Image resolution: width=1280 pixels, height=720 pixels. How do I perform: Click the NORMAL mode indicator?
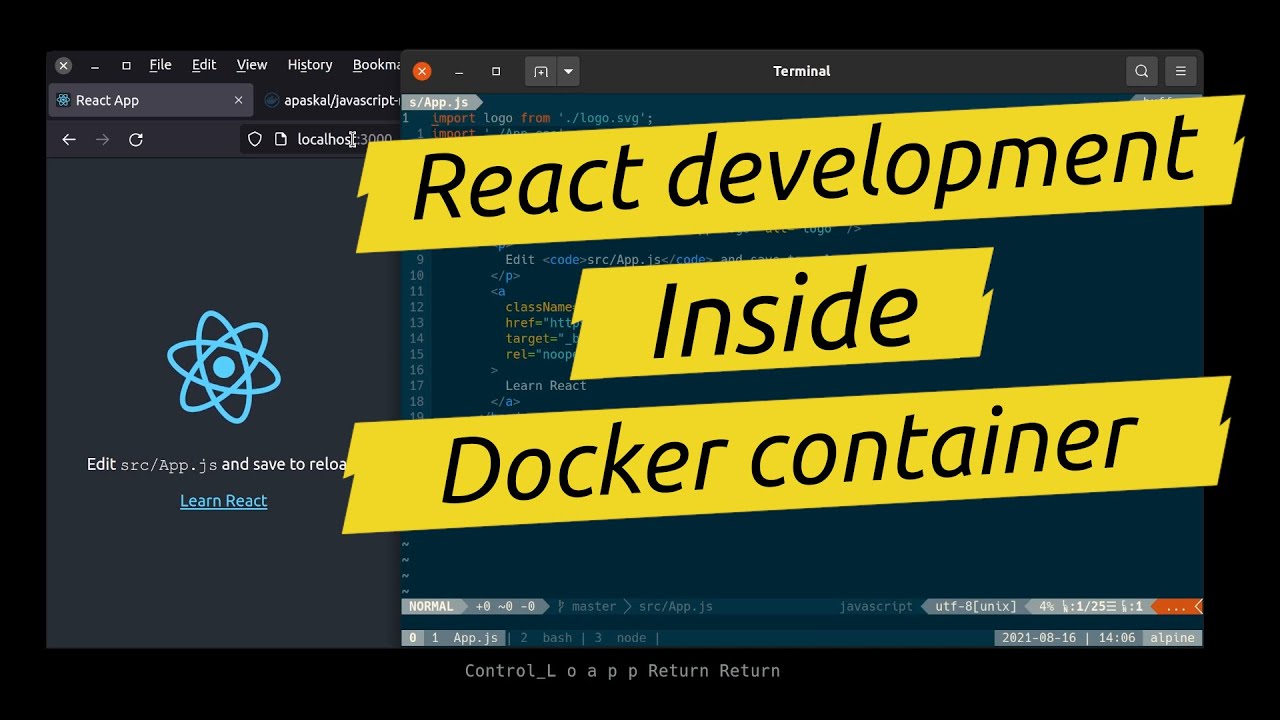pos(431,606)
